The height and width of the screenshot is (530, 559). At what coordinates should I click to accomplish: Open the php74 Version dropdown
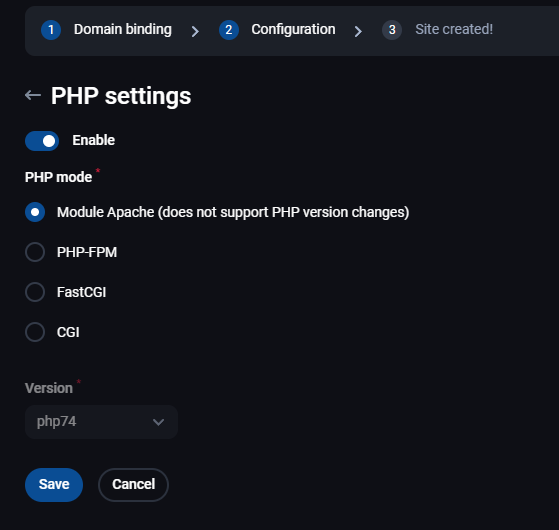(101, 422)
